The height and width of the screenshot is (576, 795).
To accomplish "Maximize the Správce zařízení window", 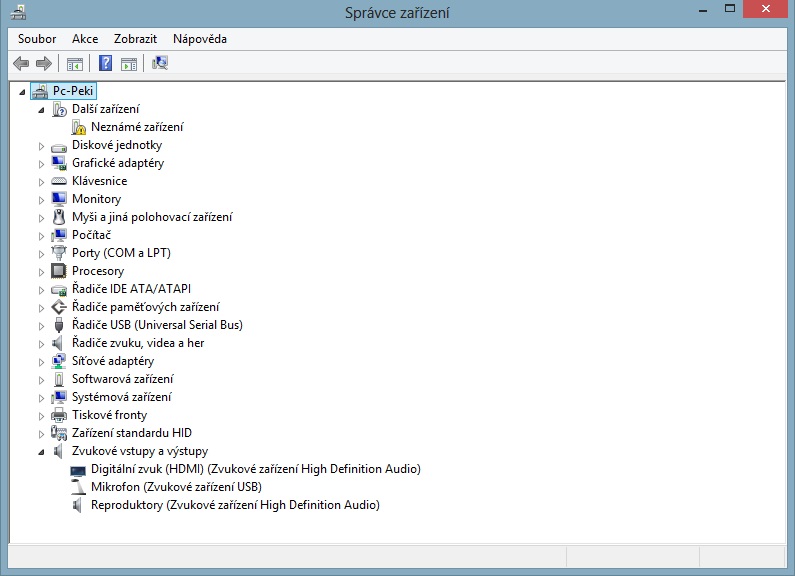I will (x=730, y=9).
